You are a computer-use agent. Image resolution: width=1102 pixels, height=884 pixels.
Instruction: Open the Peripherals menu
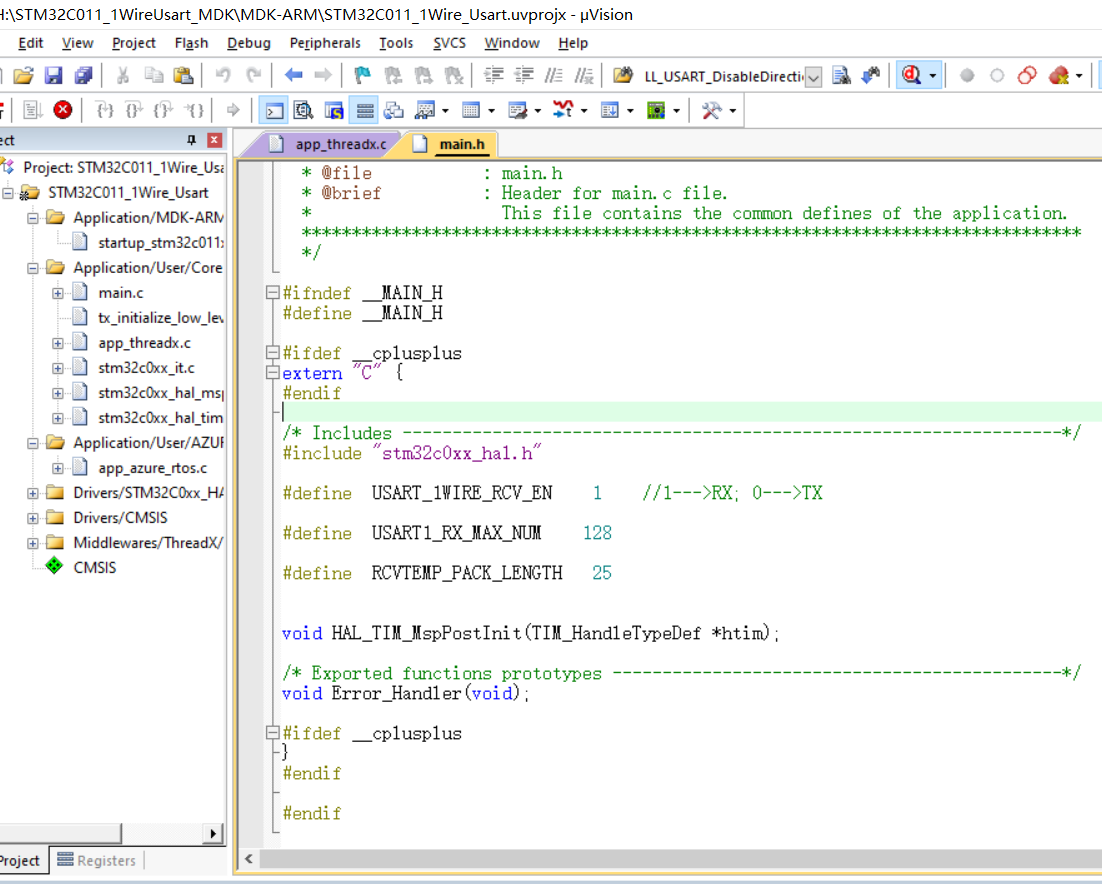(325, 43)
